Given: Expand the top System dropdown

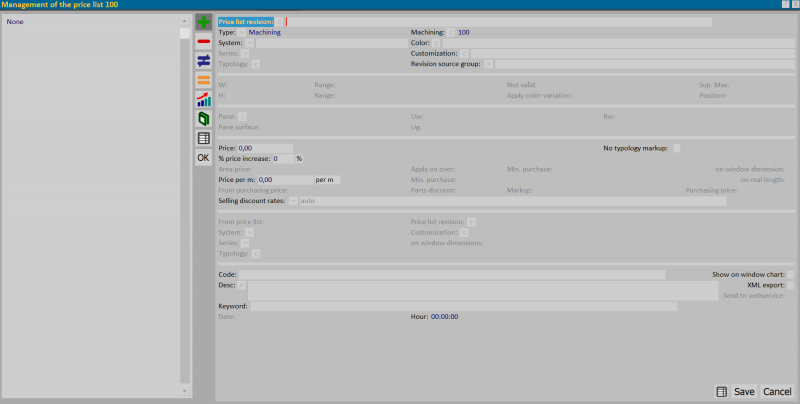Looking at the screenshot, I should click(249, 43).
